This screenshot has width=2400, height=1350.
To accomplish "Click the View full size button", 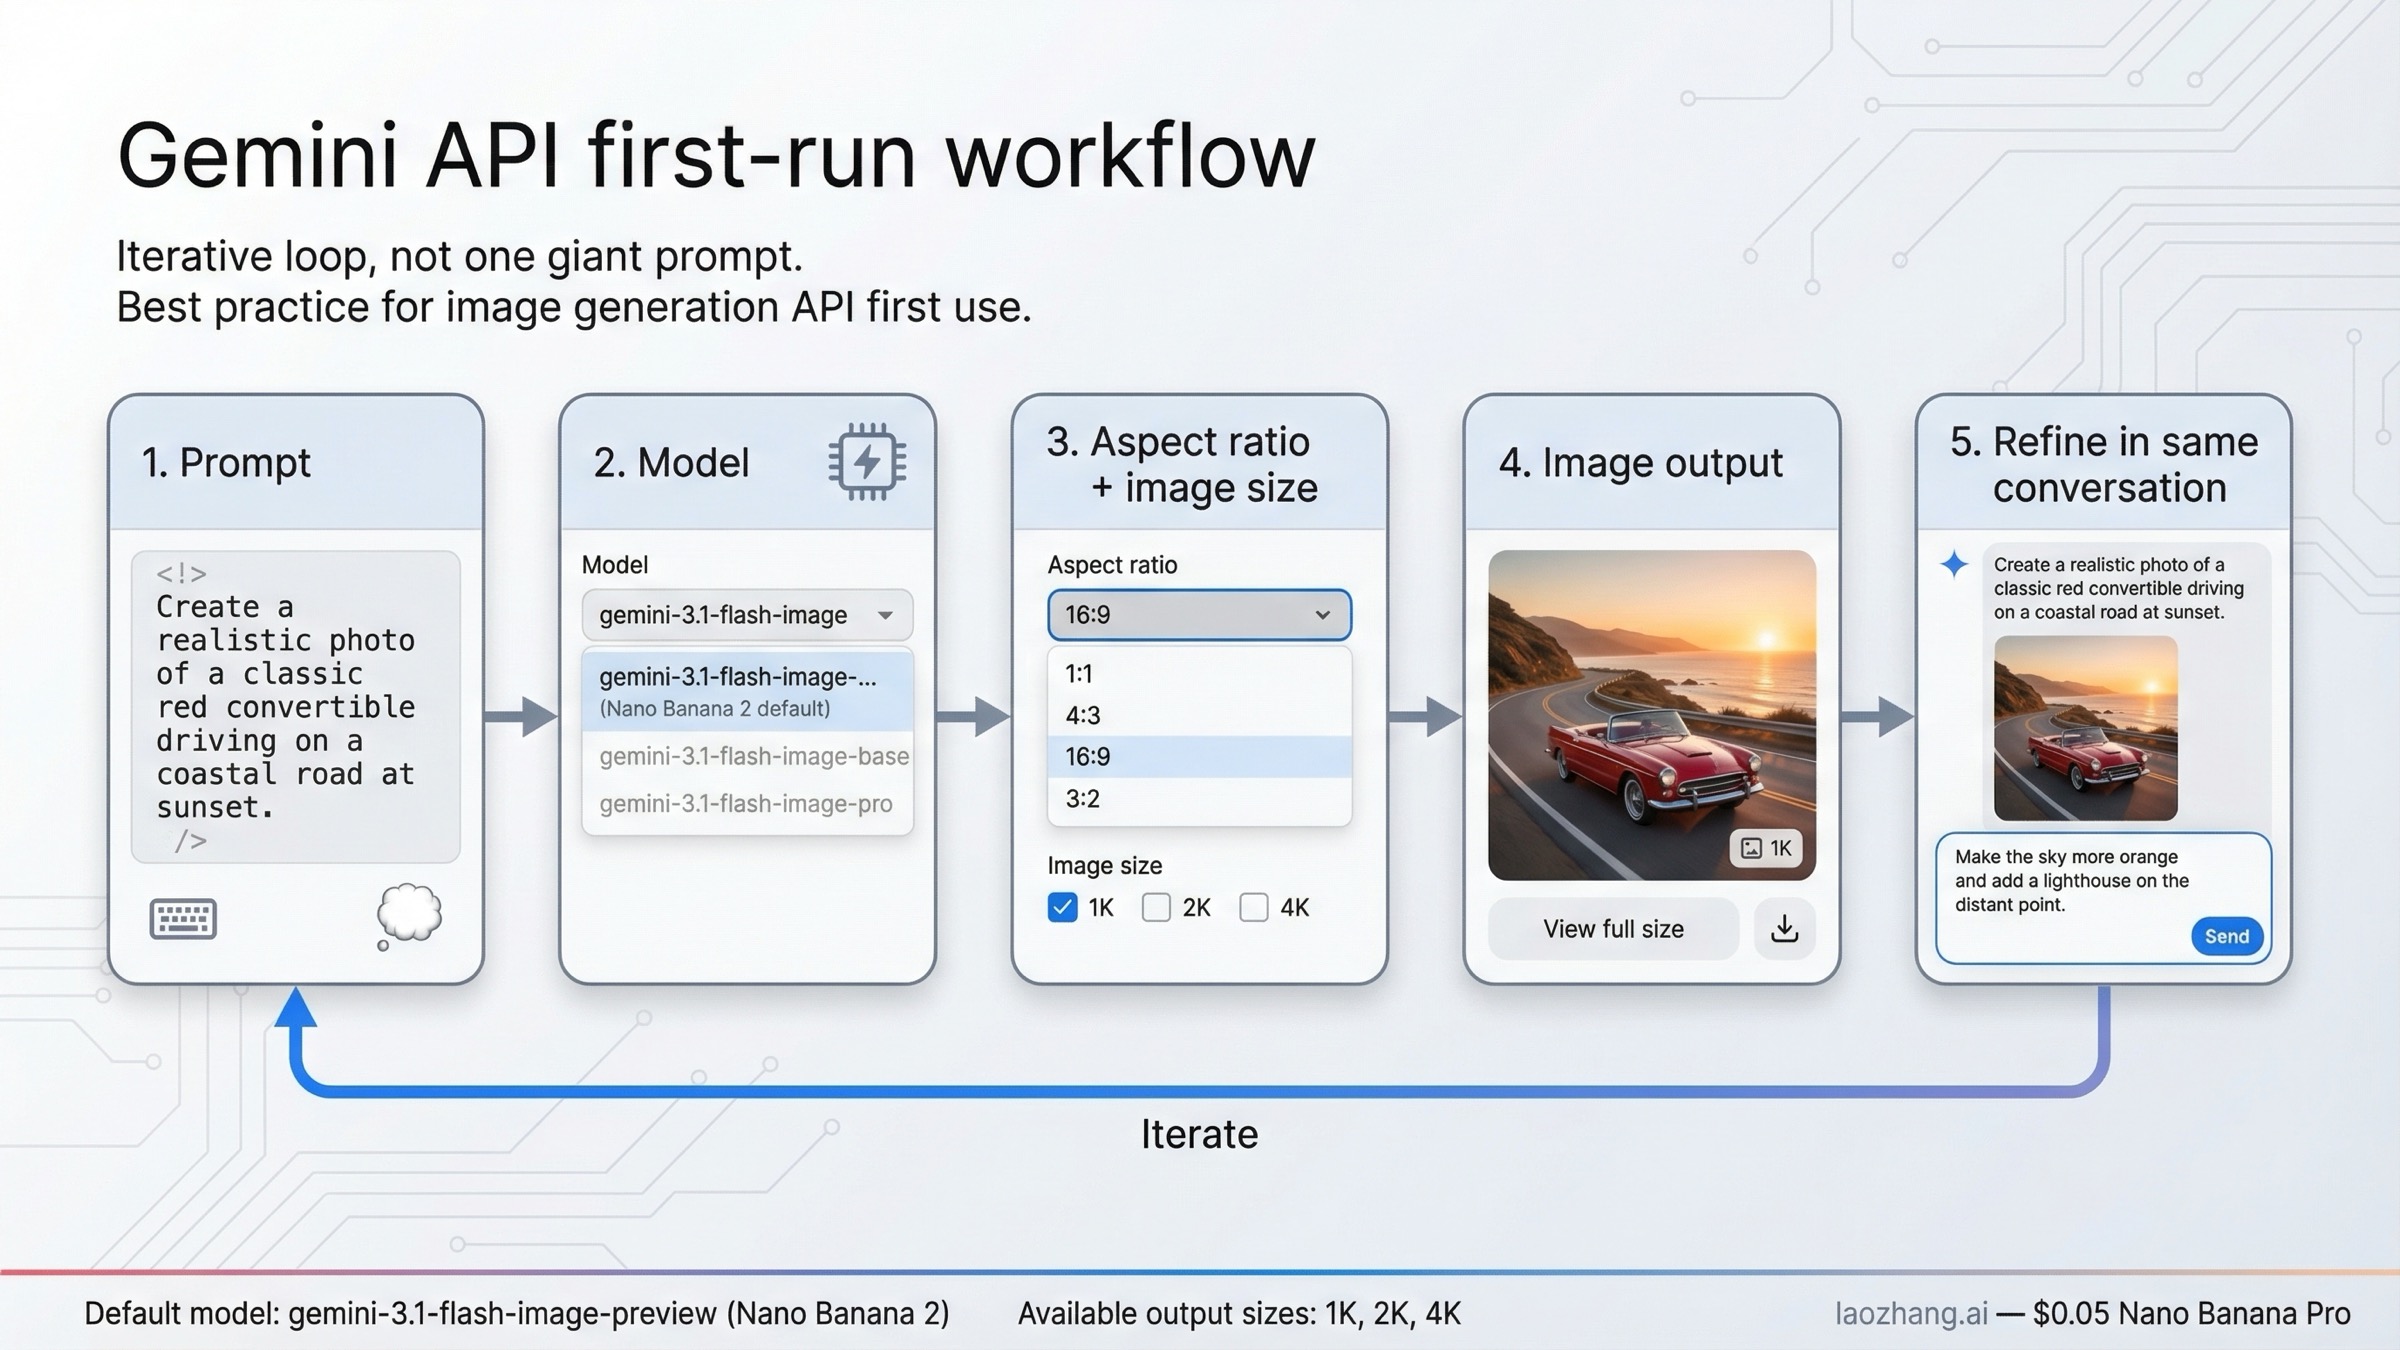I will (x=1612, y=929).
